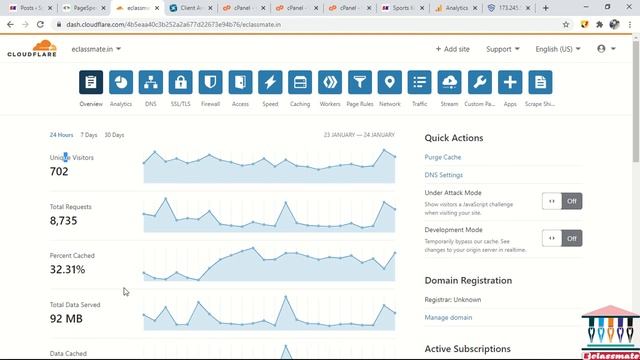Image resolution: width=640 pixels, height=360 pixels.
Task: Open a new browser tab
Action: pyautogui.click(x=545, y=8)
